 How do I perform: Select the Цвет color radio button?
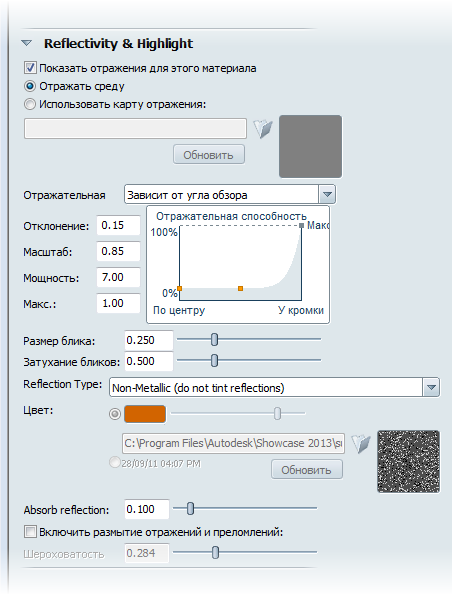click(115, 414)
